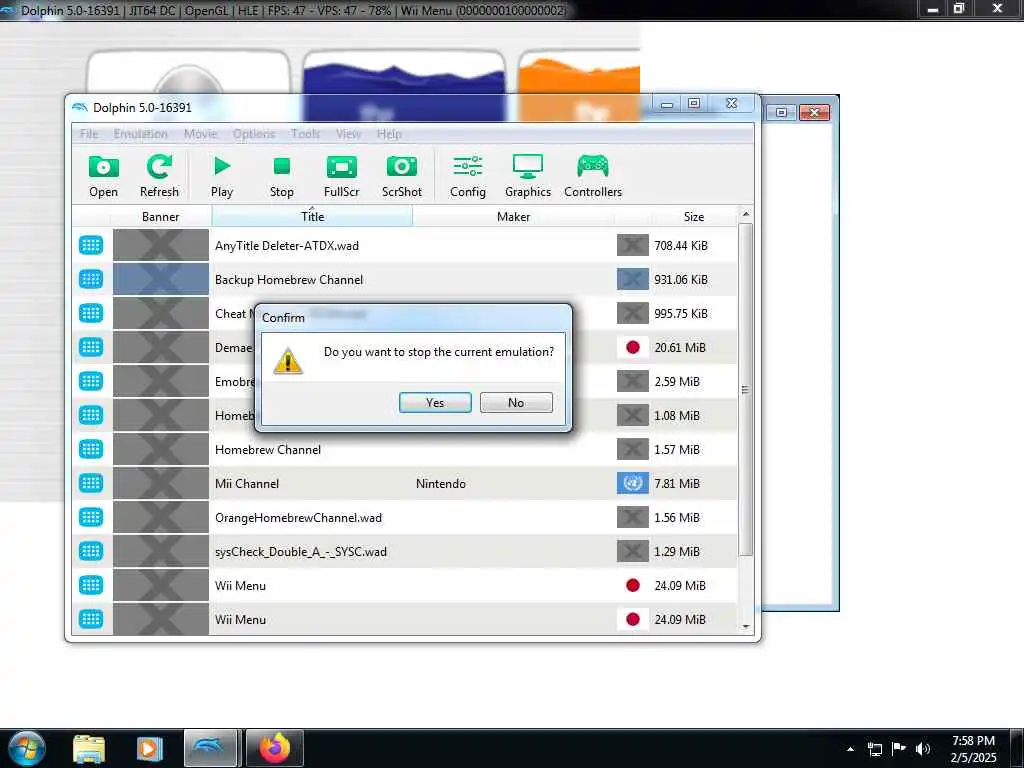The height and width of the screenshot is (768, 1024).
Task: Click game list scroll up arrow
Action: (746, 214)
